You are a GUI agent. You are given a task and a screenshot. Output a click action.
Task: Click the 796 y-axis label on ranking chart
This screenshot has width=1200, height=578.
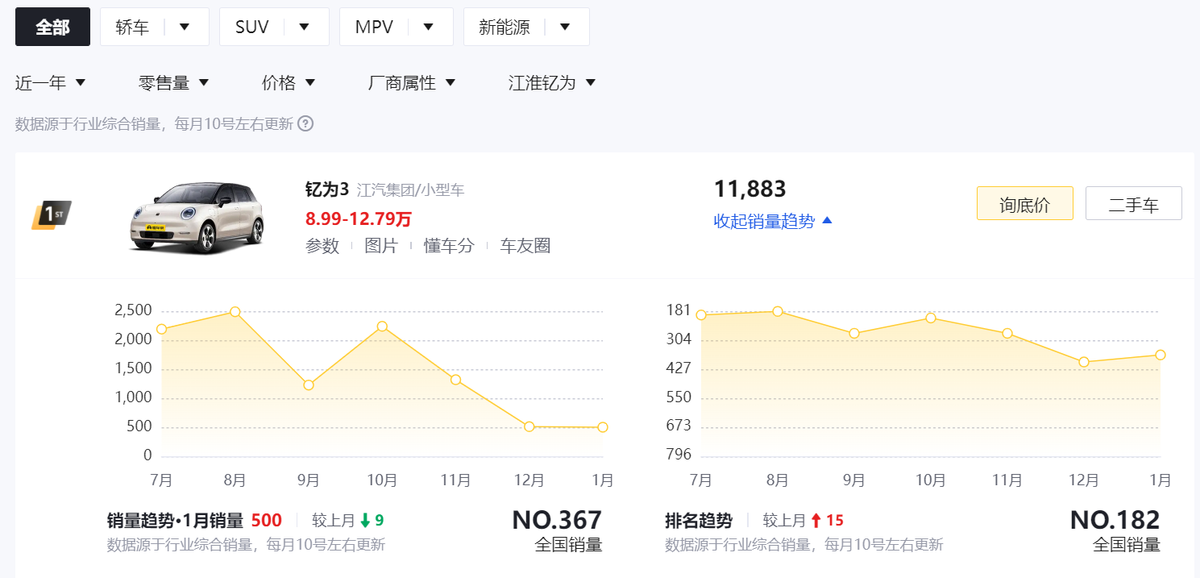(x=679, y=455)
